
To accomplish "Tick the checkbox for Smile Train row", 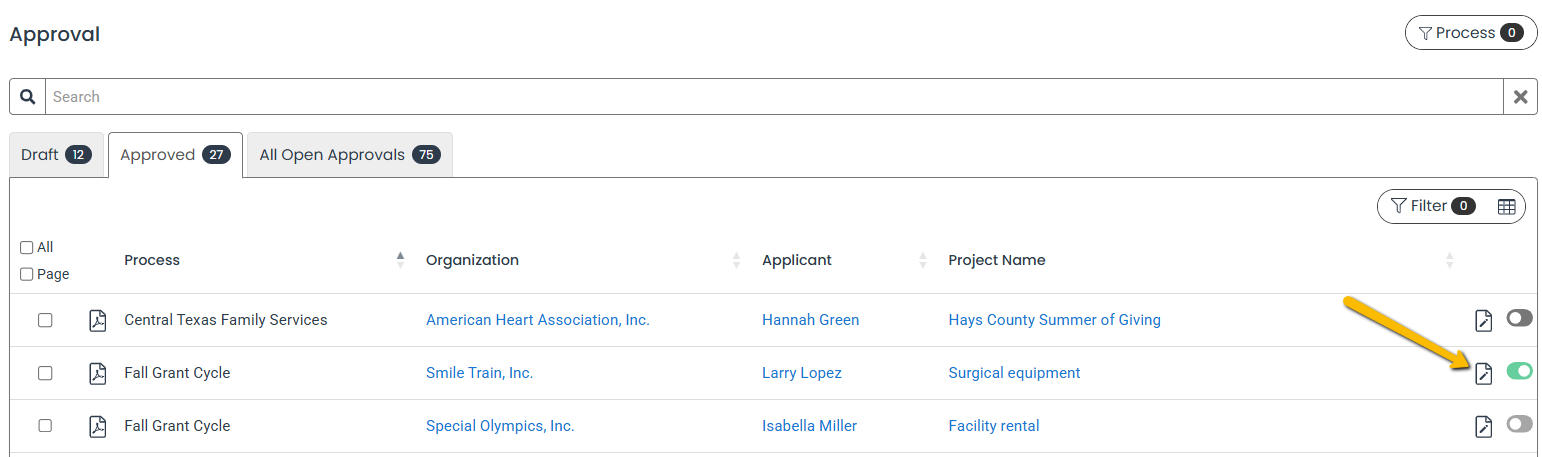I will tap(45, 373).
